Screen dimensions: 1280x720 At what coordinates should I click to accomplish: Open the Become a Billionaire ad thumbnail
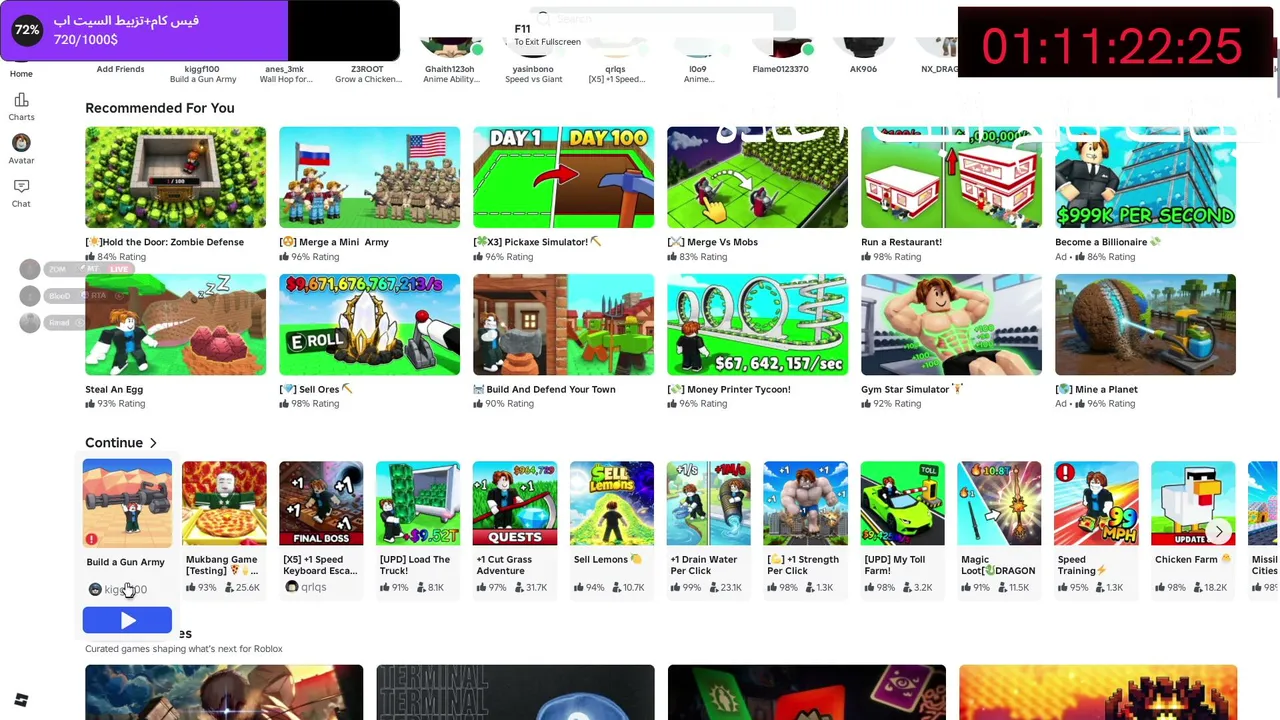(1145, 177)
